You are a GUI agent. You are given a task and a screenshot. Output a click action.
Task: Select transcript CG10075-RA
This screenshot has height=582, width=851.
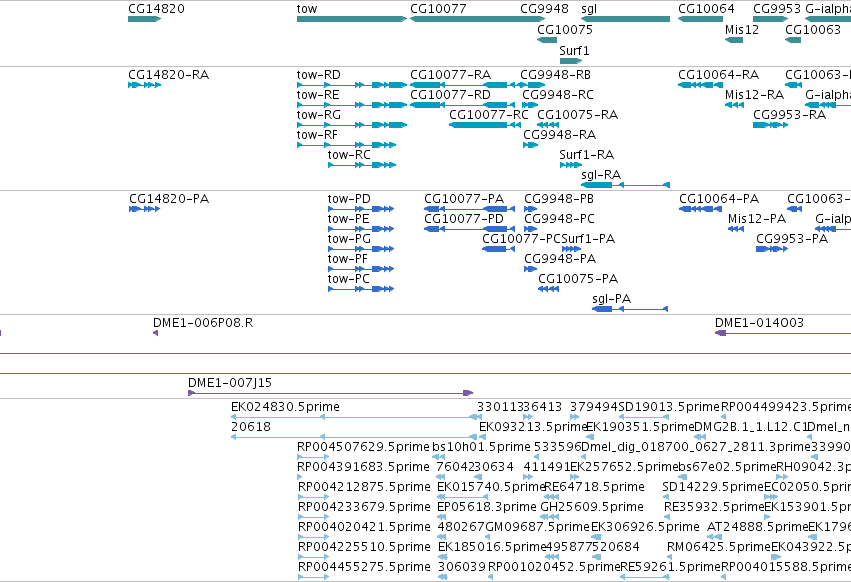[x=548, y=125]
